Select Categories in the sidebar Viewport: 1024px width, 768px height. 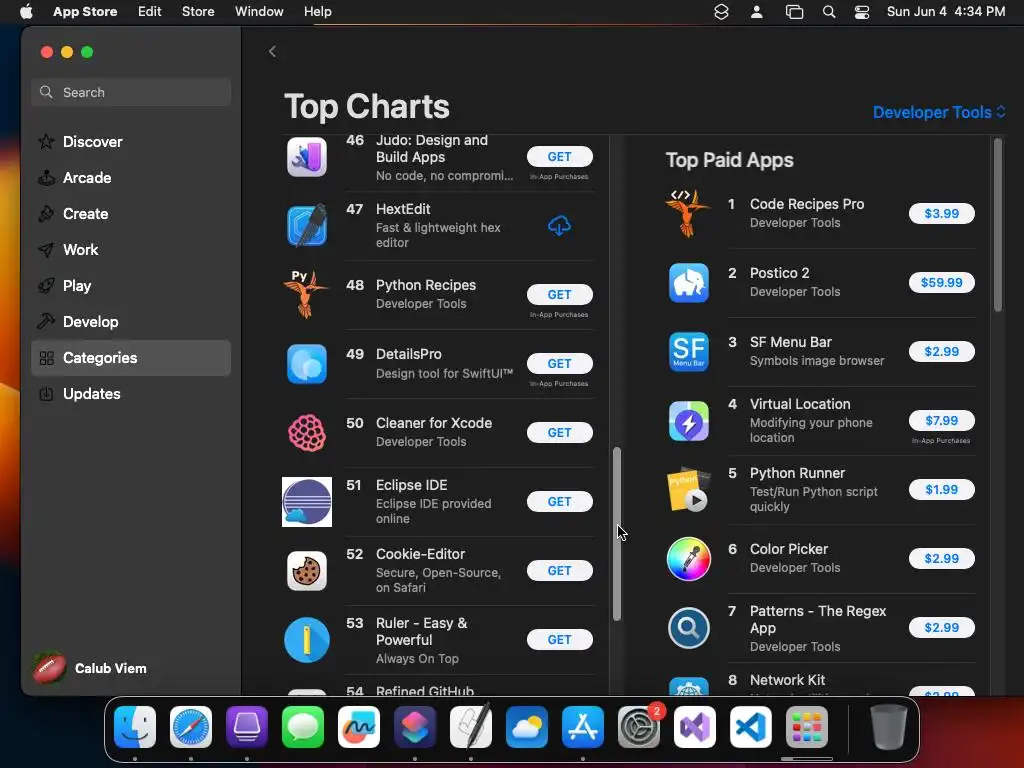tap(131, 358)
